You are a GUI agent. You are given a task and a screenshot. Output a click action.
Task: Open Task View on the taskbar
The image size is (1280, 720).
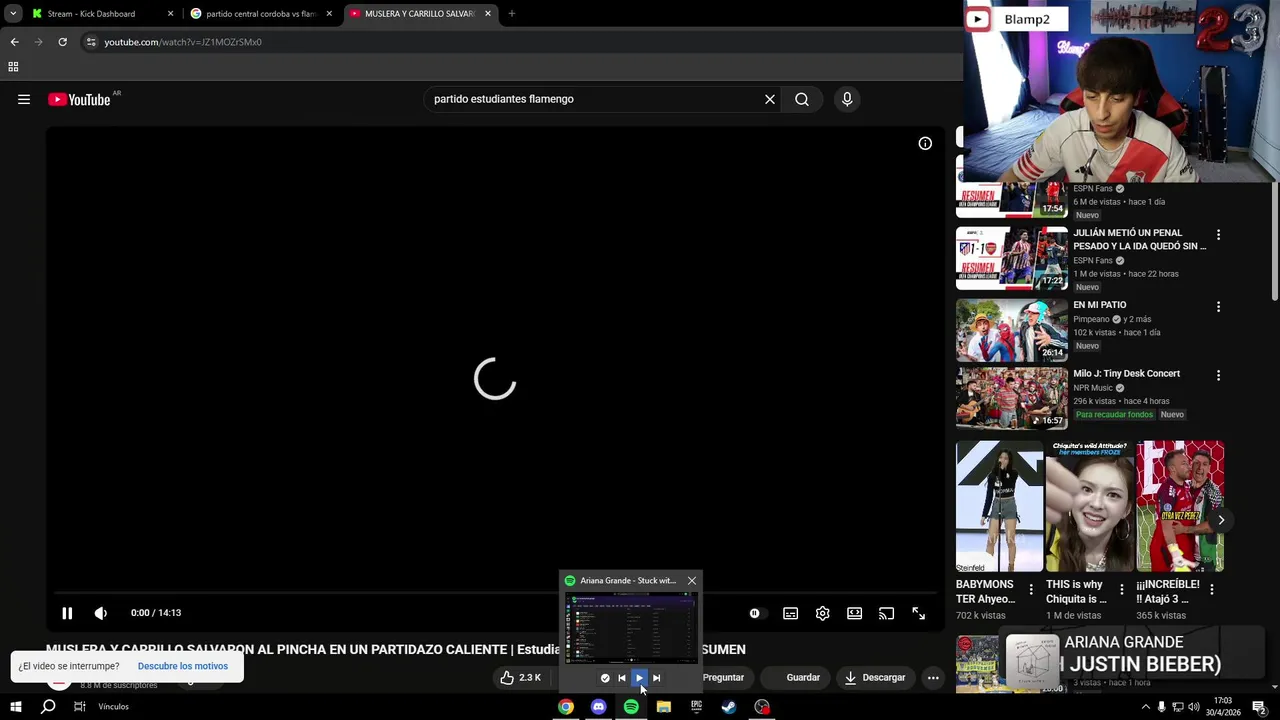tap(79, 707)
